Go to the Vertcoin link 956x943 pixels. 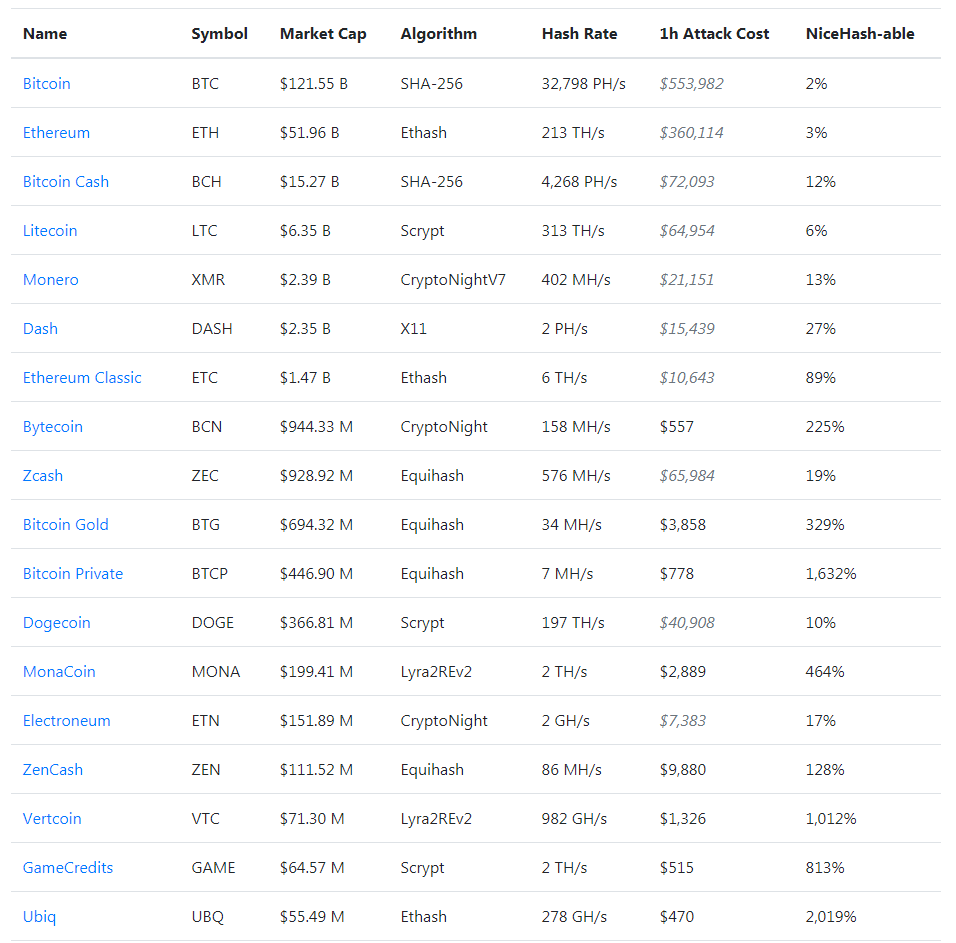click(52, 819)
